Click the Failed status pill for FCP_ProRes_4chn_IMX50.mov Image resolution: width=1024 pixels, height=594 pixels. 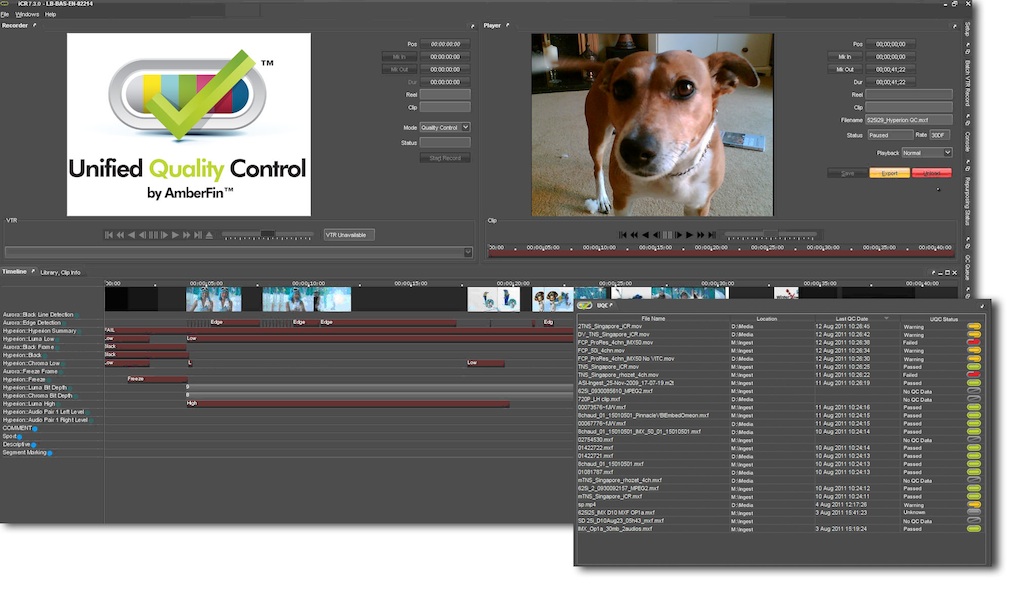(973, 342)
